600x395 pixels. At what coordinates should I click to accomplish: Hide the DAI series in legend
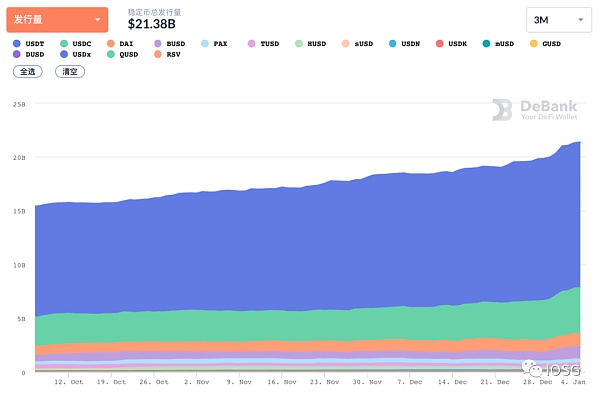tap(120, 44)
